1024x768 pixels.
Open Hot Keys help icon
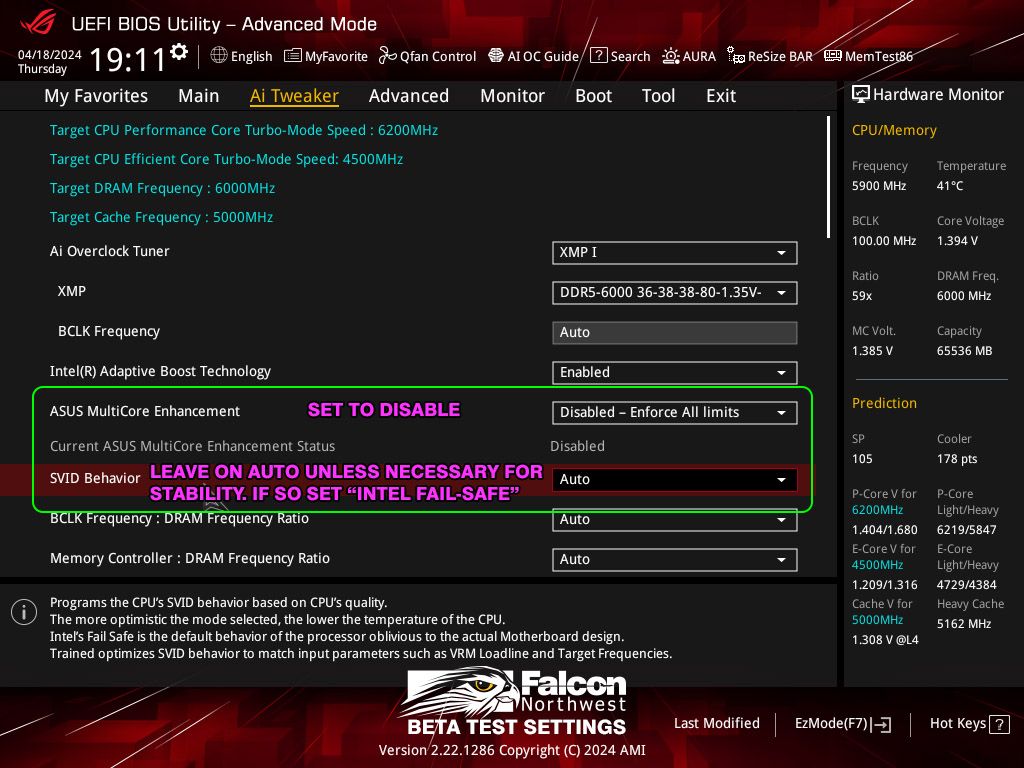pos(999,724)
